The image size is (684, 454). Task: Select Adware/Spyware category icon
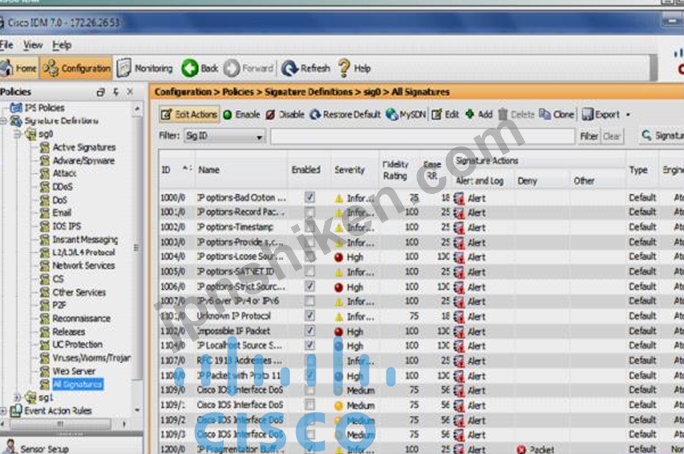tap(44, 160)
